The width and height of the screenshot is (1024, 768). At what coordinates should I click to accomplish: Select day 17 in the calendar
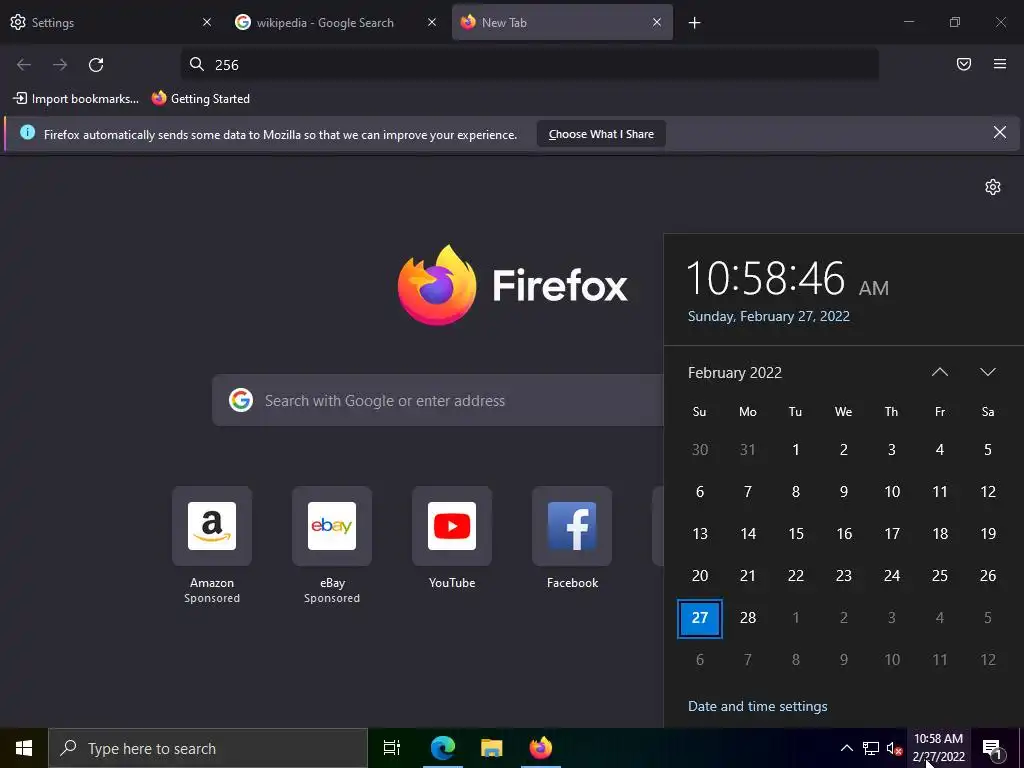pos(891,534)
